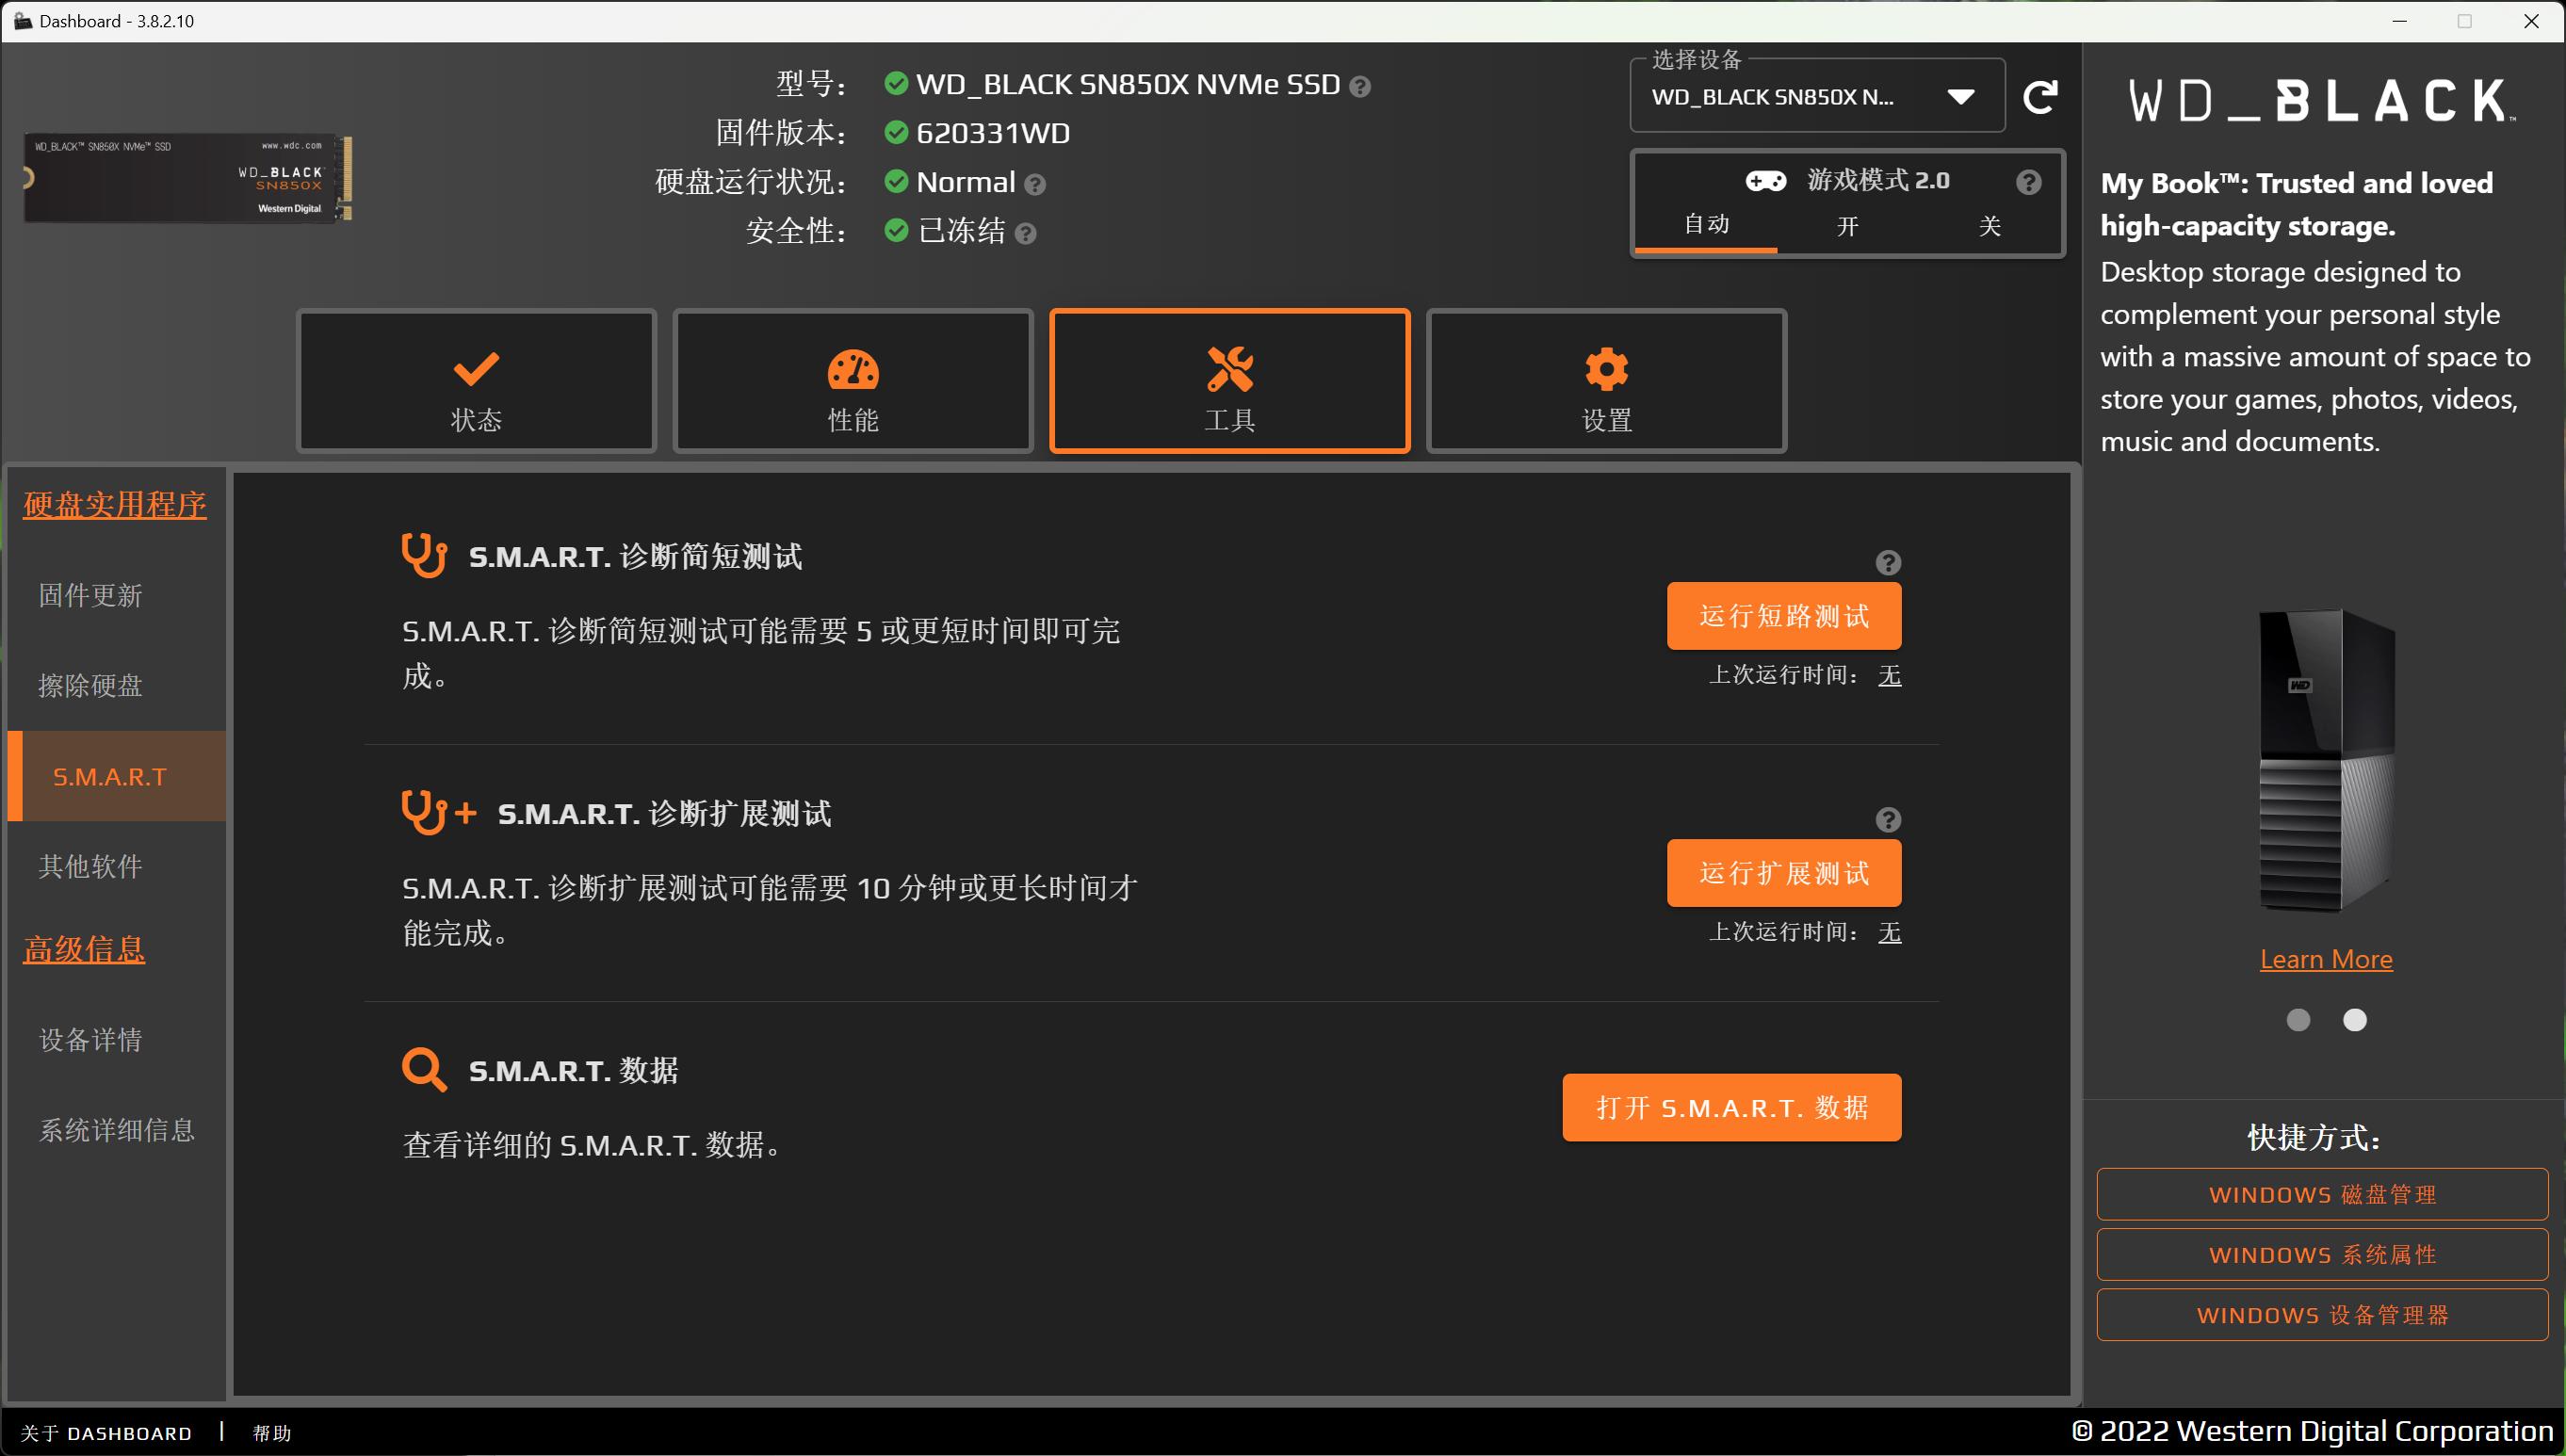Click the second carousel dot
The width and height of the screenshot is (2566, 1456).
pyautogui.click(x=2354, y=1020)
